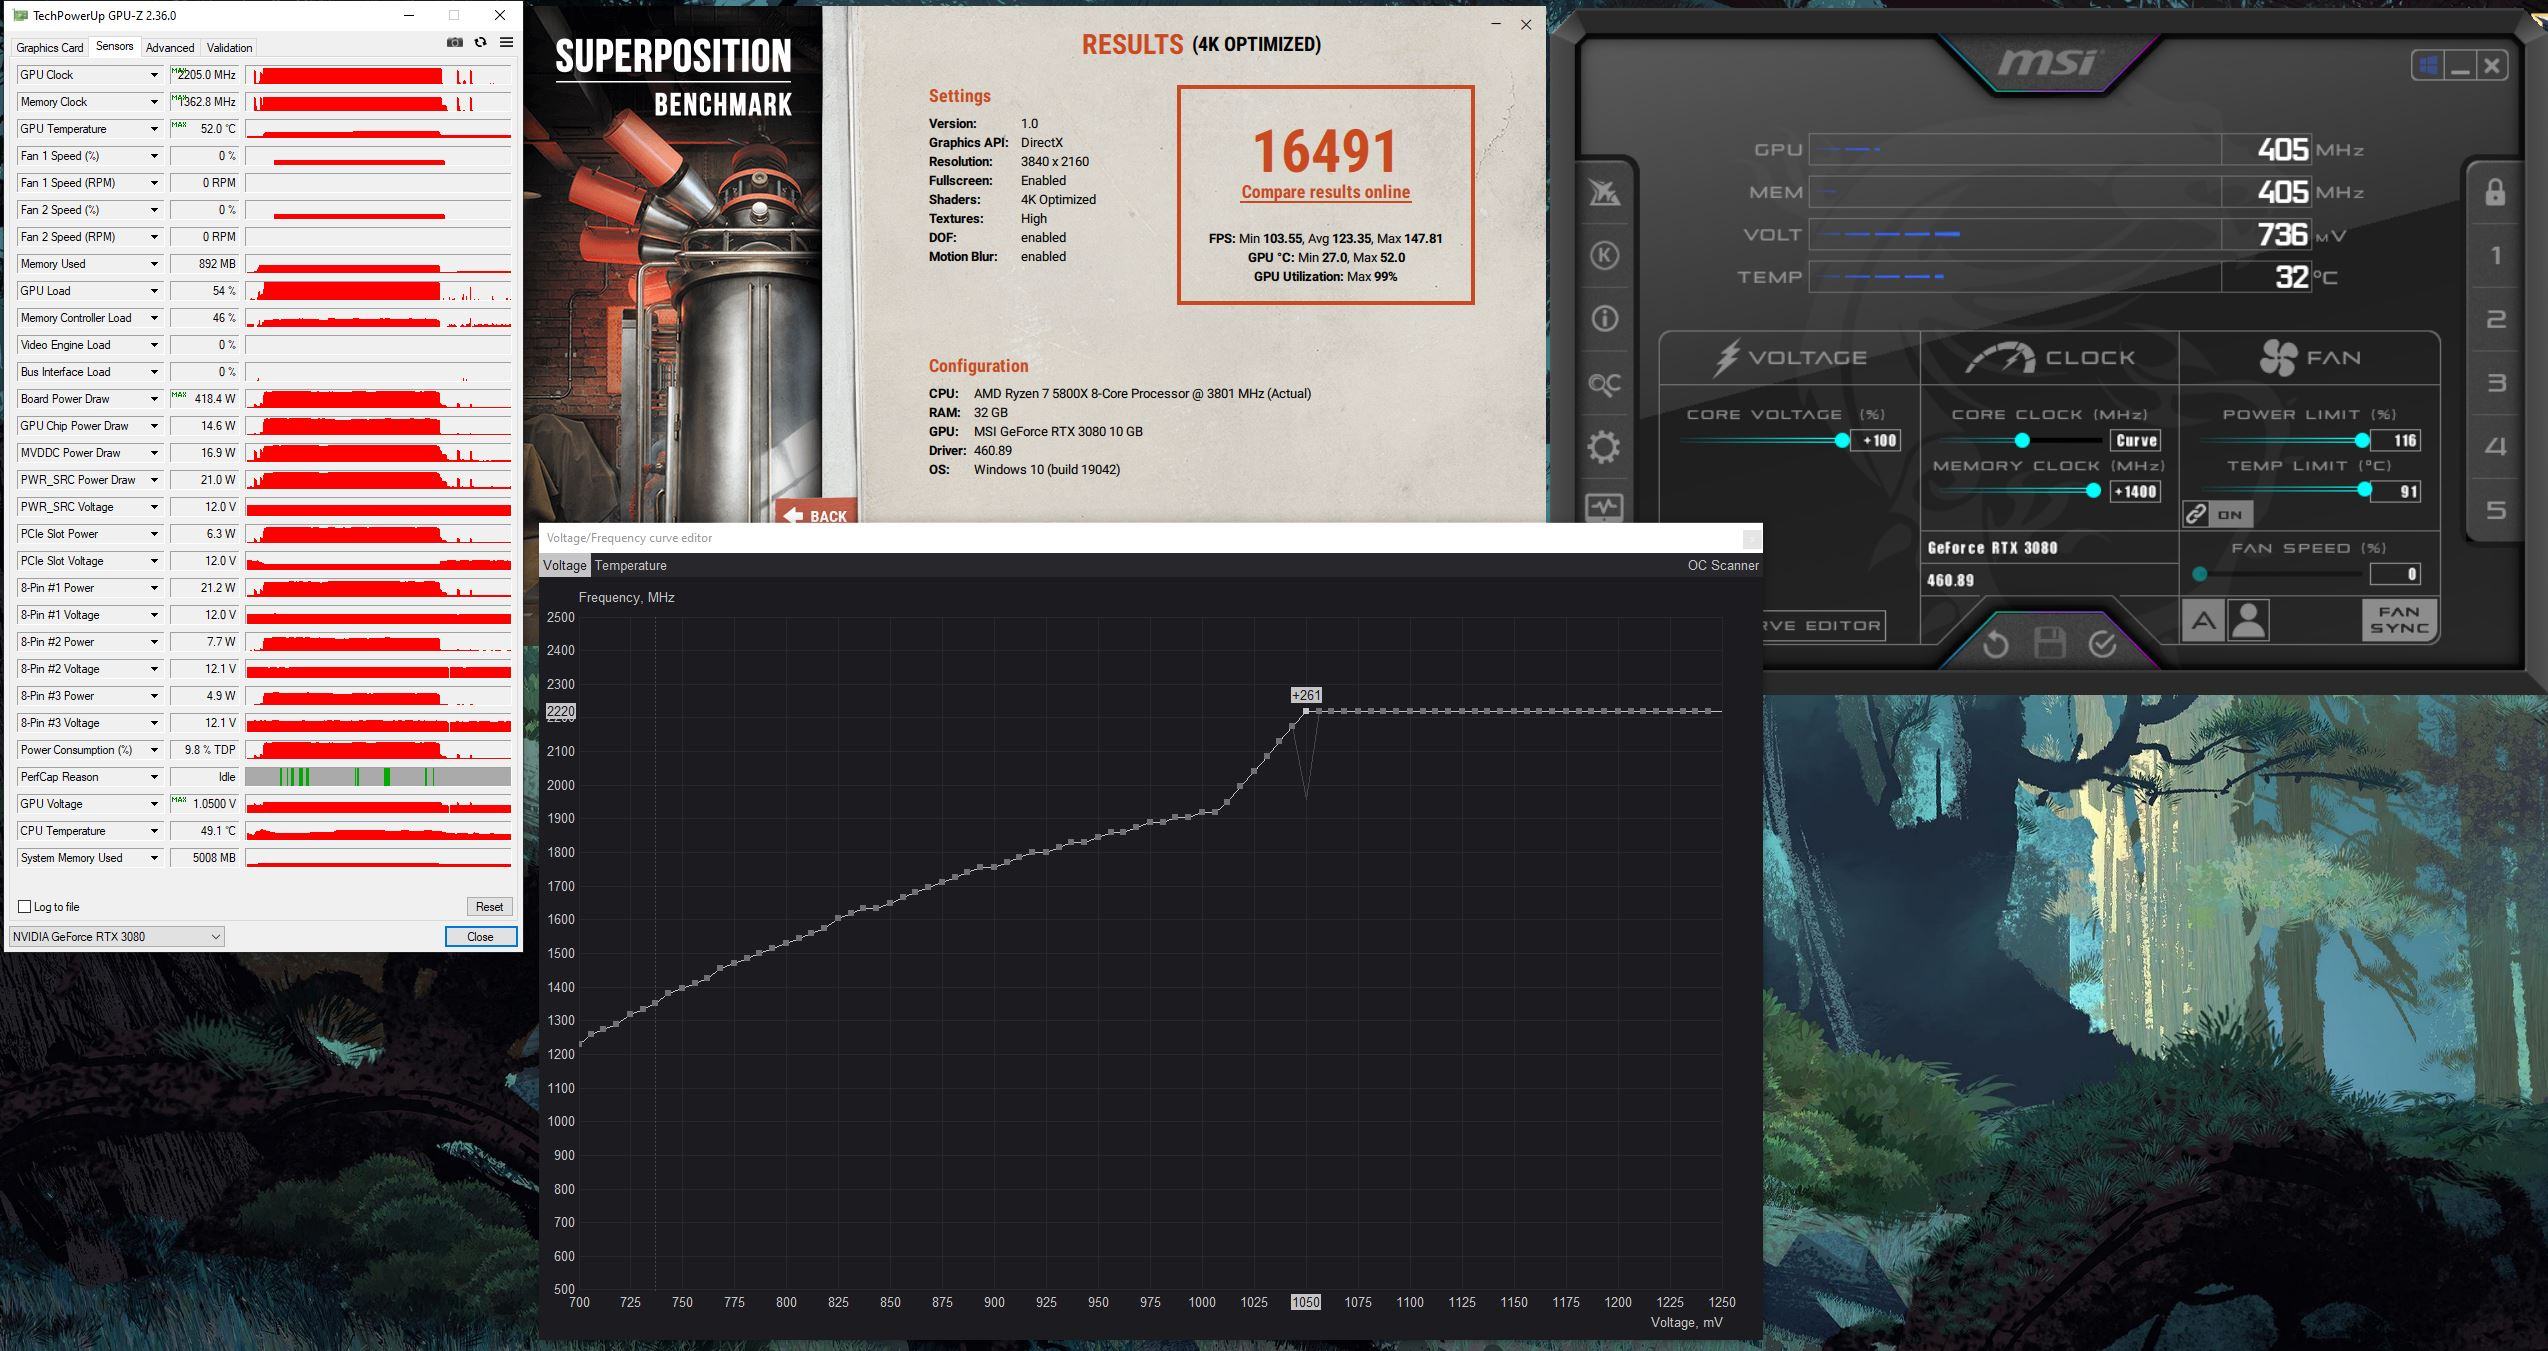Select Afterburner profile slot 4

2495,447
